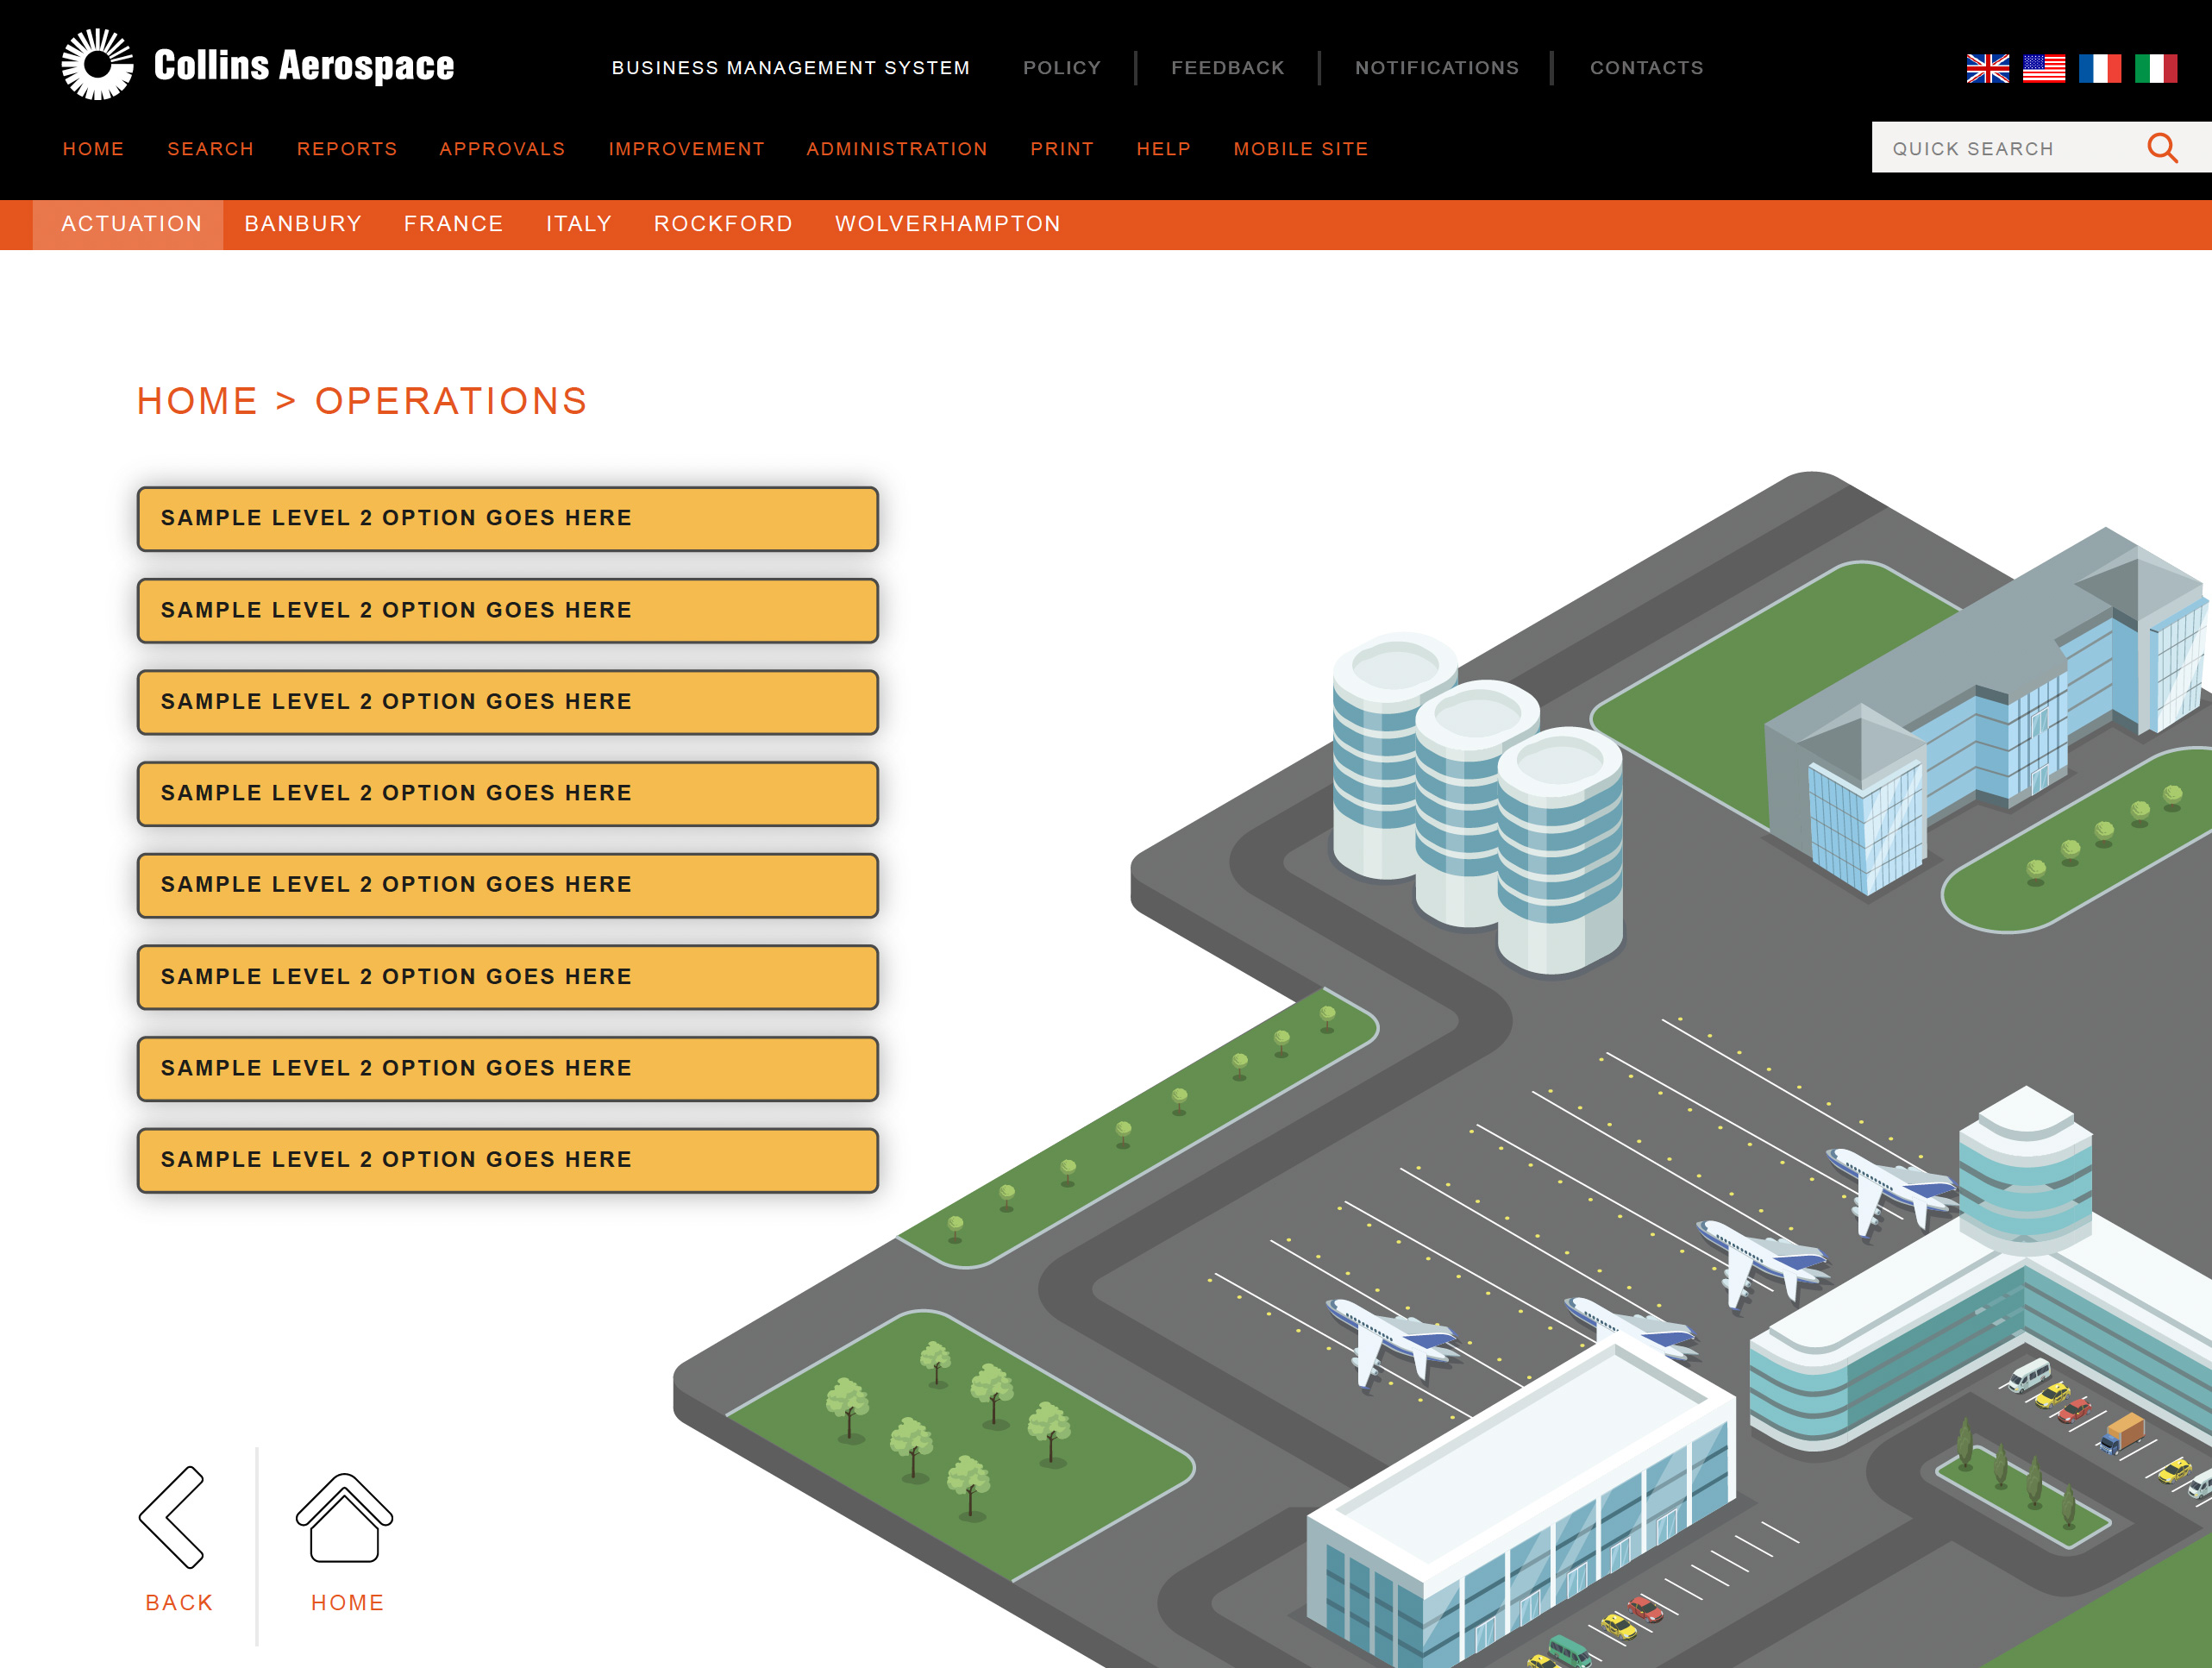This screenshot has height=1668, width=2212.
Task: Click the seventh Sample Level 2 option button
Action: 507,1069
